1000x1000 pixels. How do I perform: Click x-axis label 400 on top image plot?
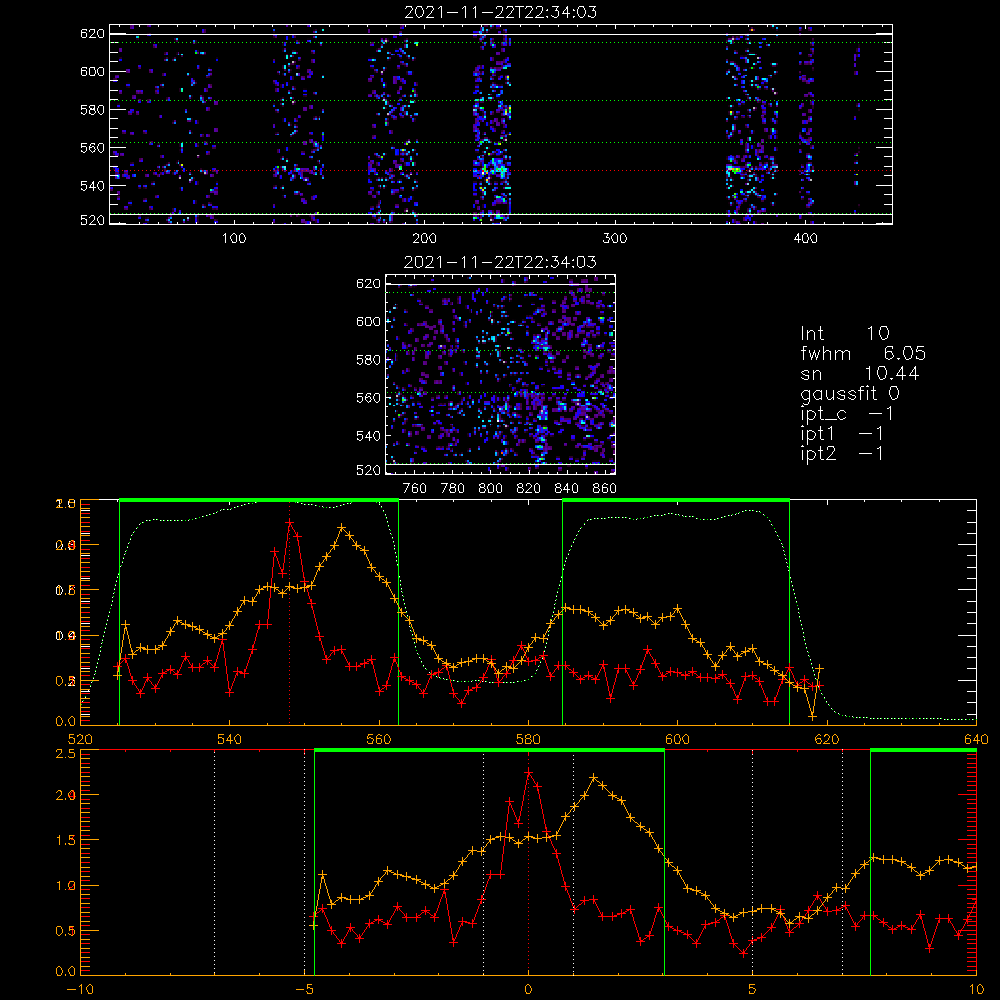pyautogui.click(x=805, y=239)
